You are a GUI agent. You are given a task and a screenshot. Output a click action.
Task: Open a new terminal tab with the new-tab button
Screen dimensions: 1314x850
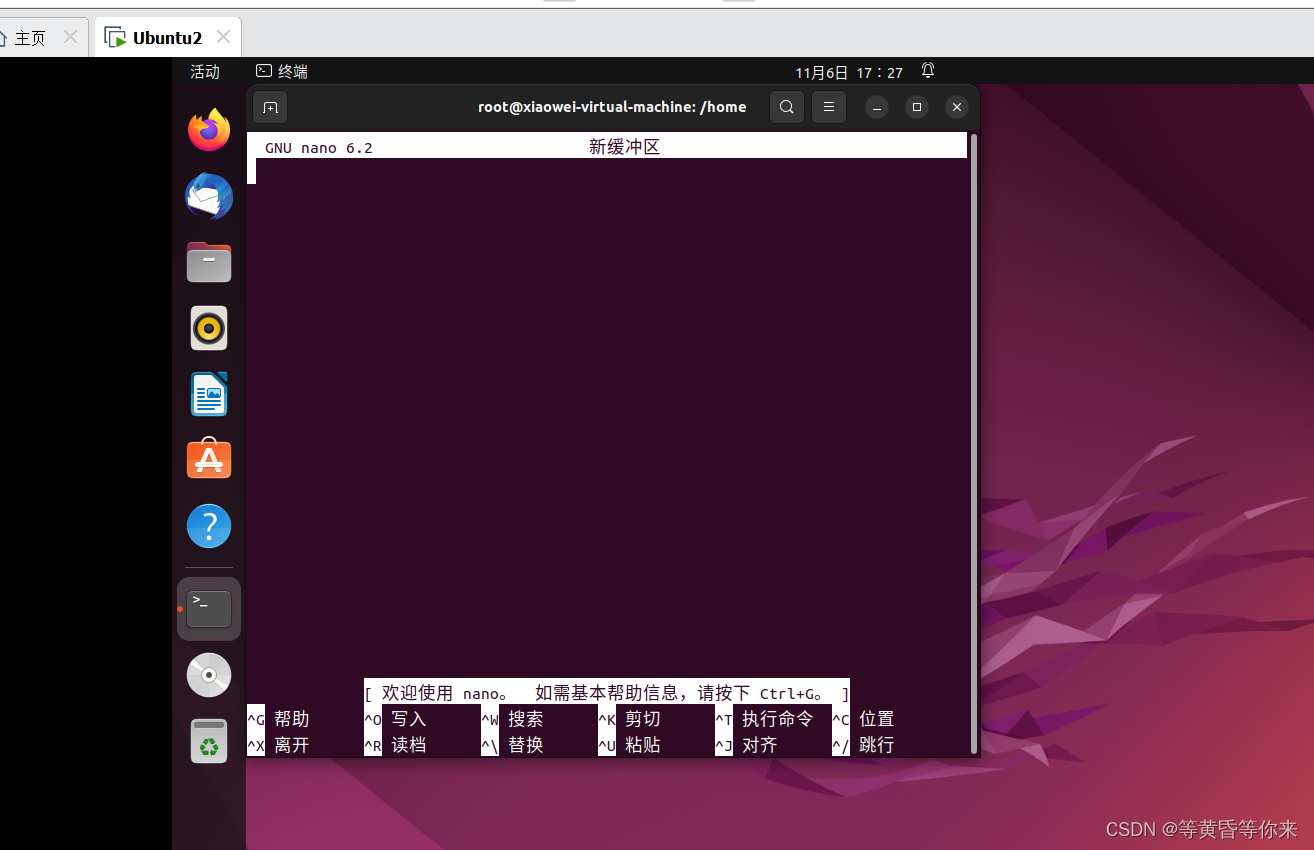tap(269, 107)
